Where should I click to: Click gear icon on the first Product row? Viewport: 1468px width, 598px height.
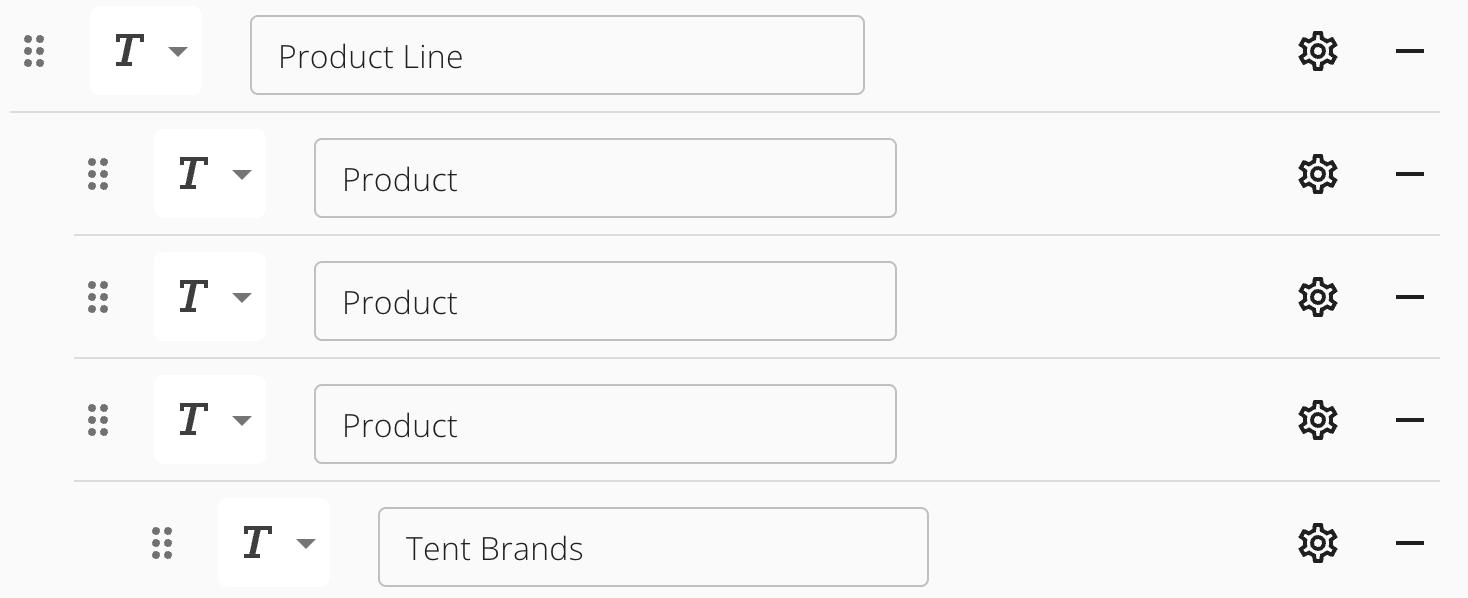click(1317, 174)
